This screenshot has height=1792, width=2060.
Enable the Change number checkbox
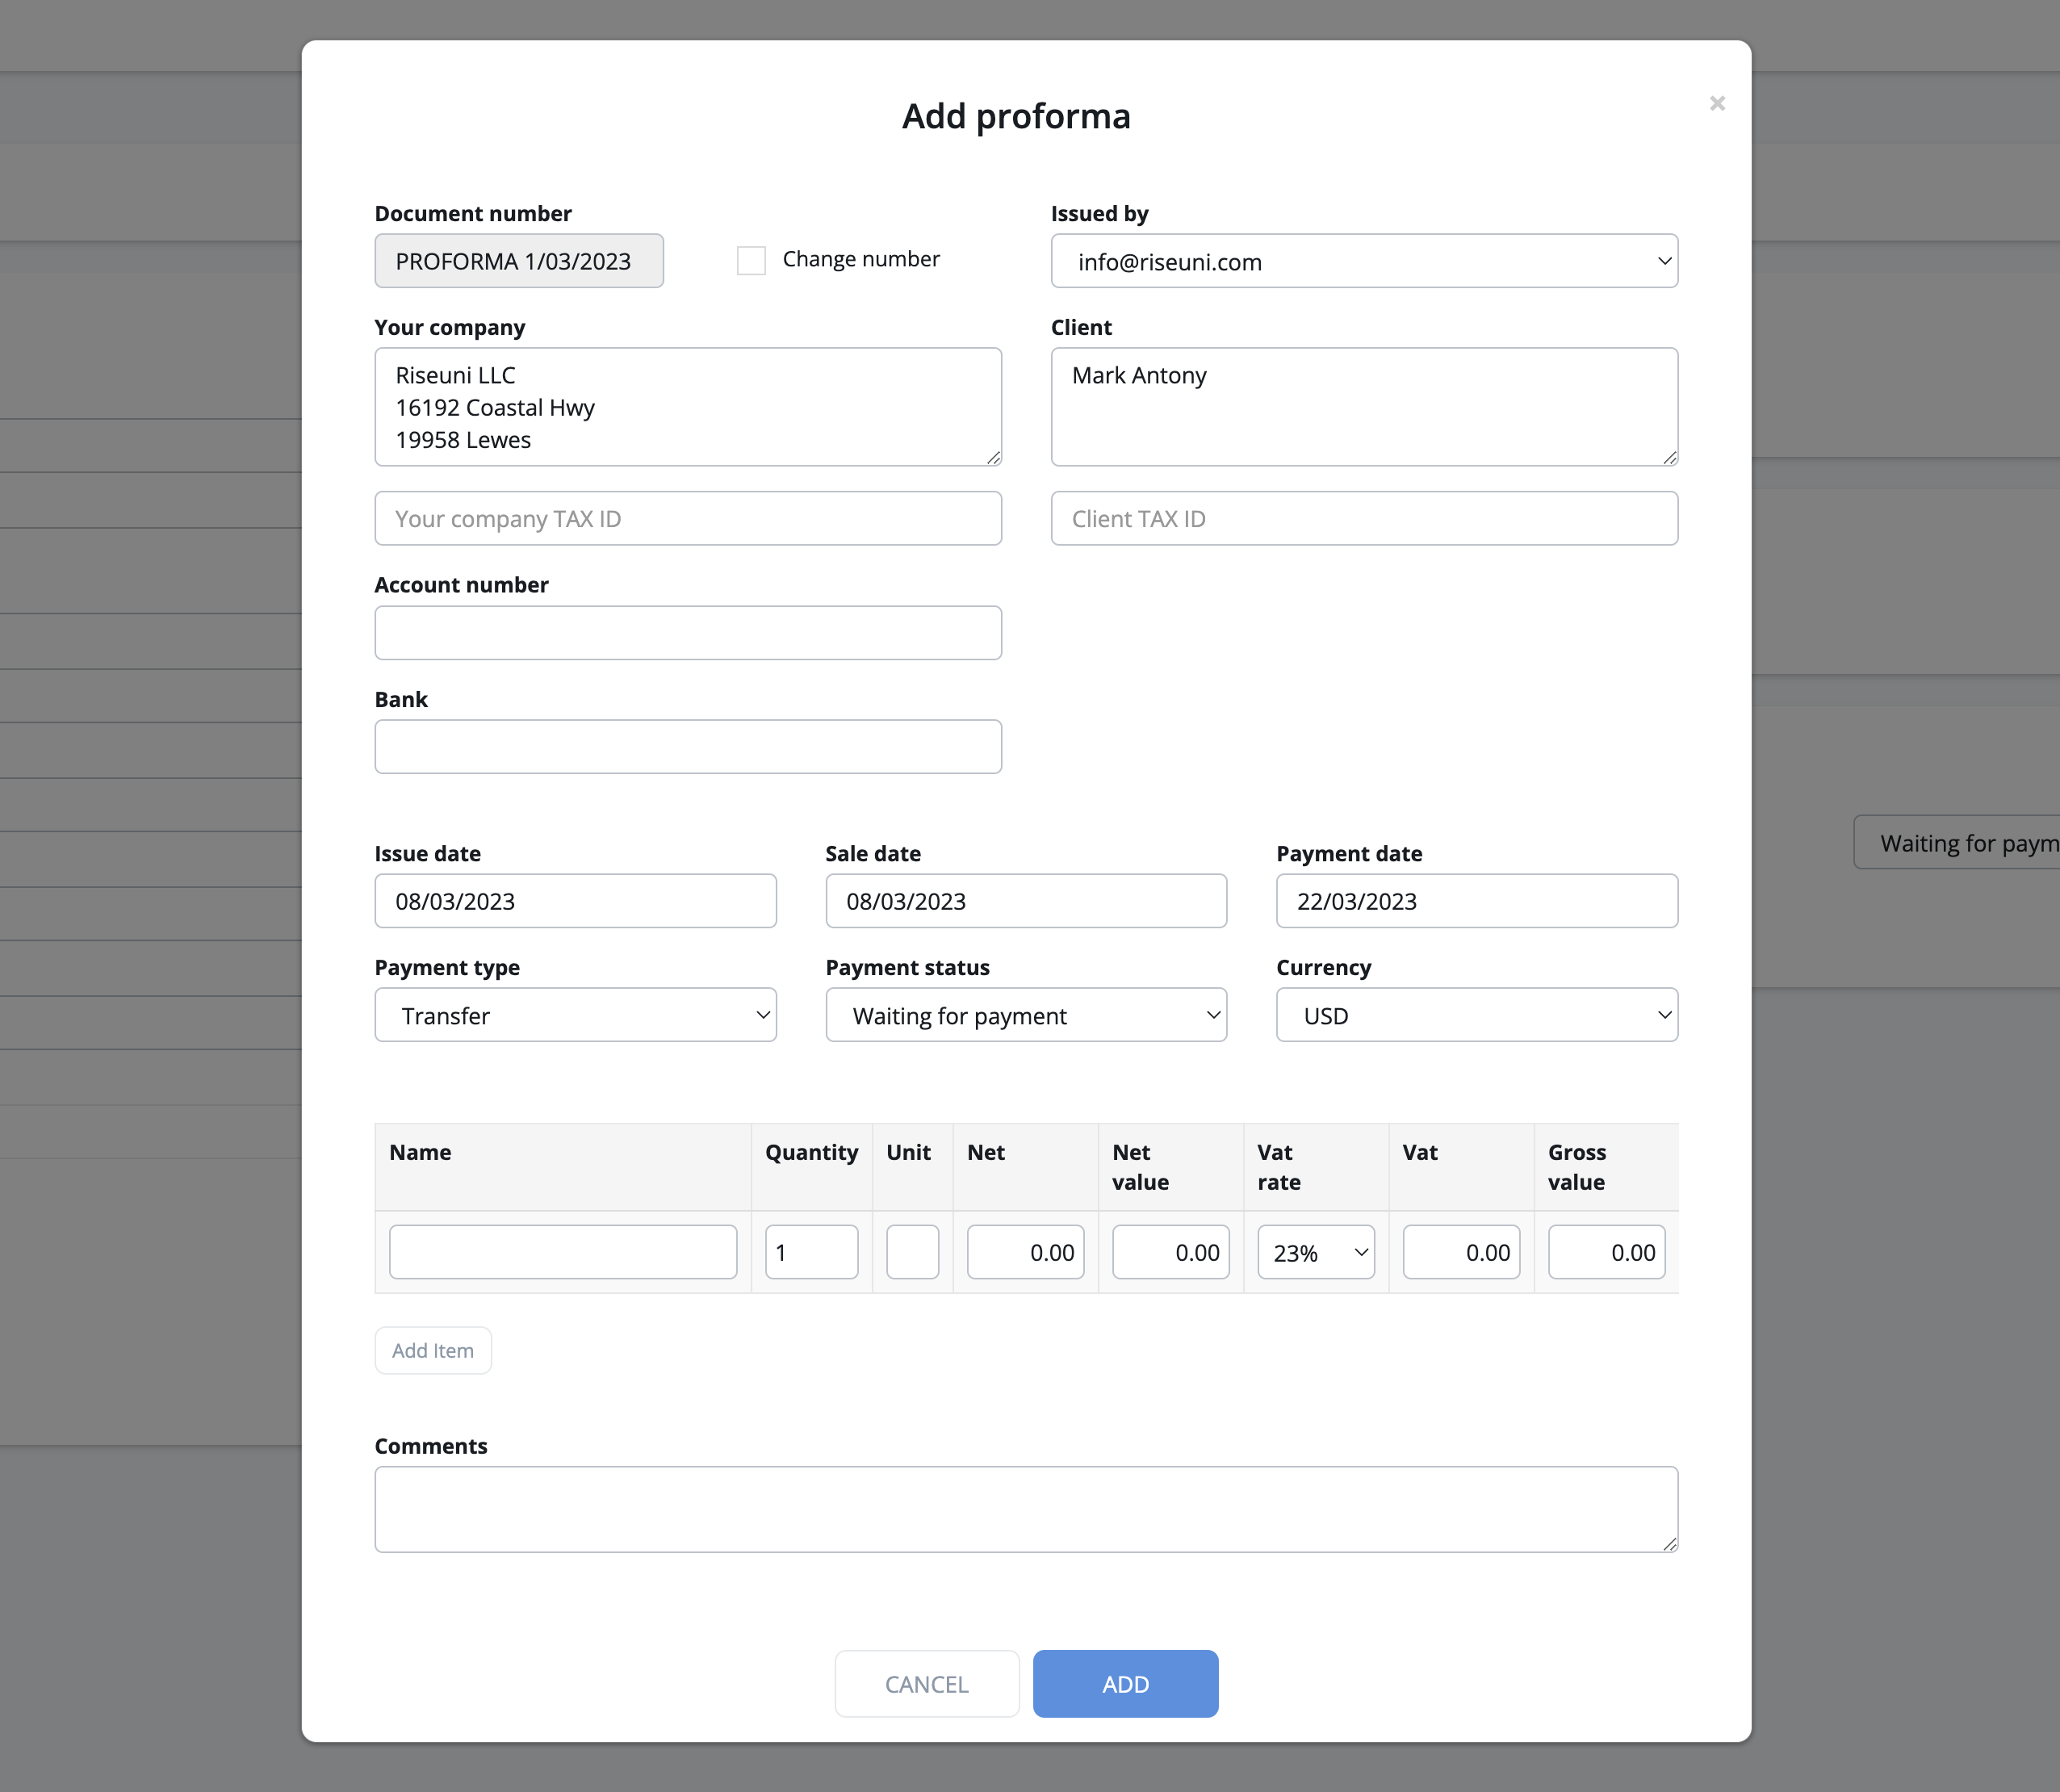point(751,260)
